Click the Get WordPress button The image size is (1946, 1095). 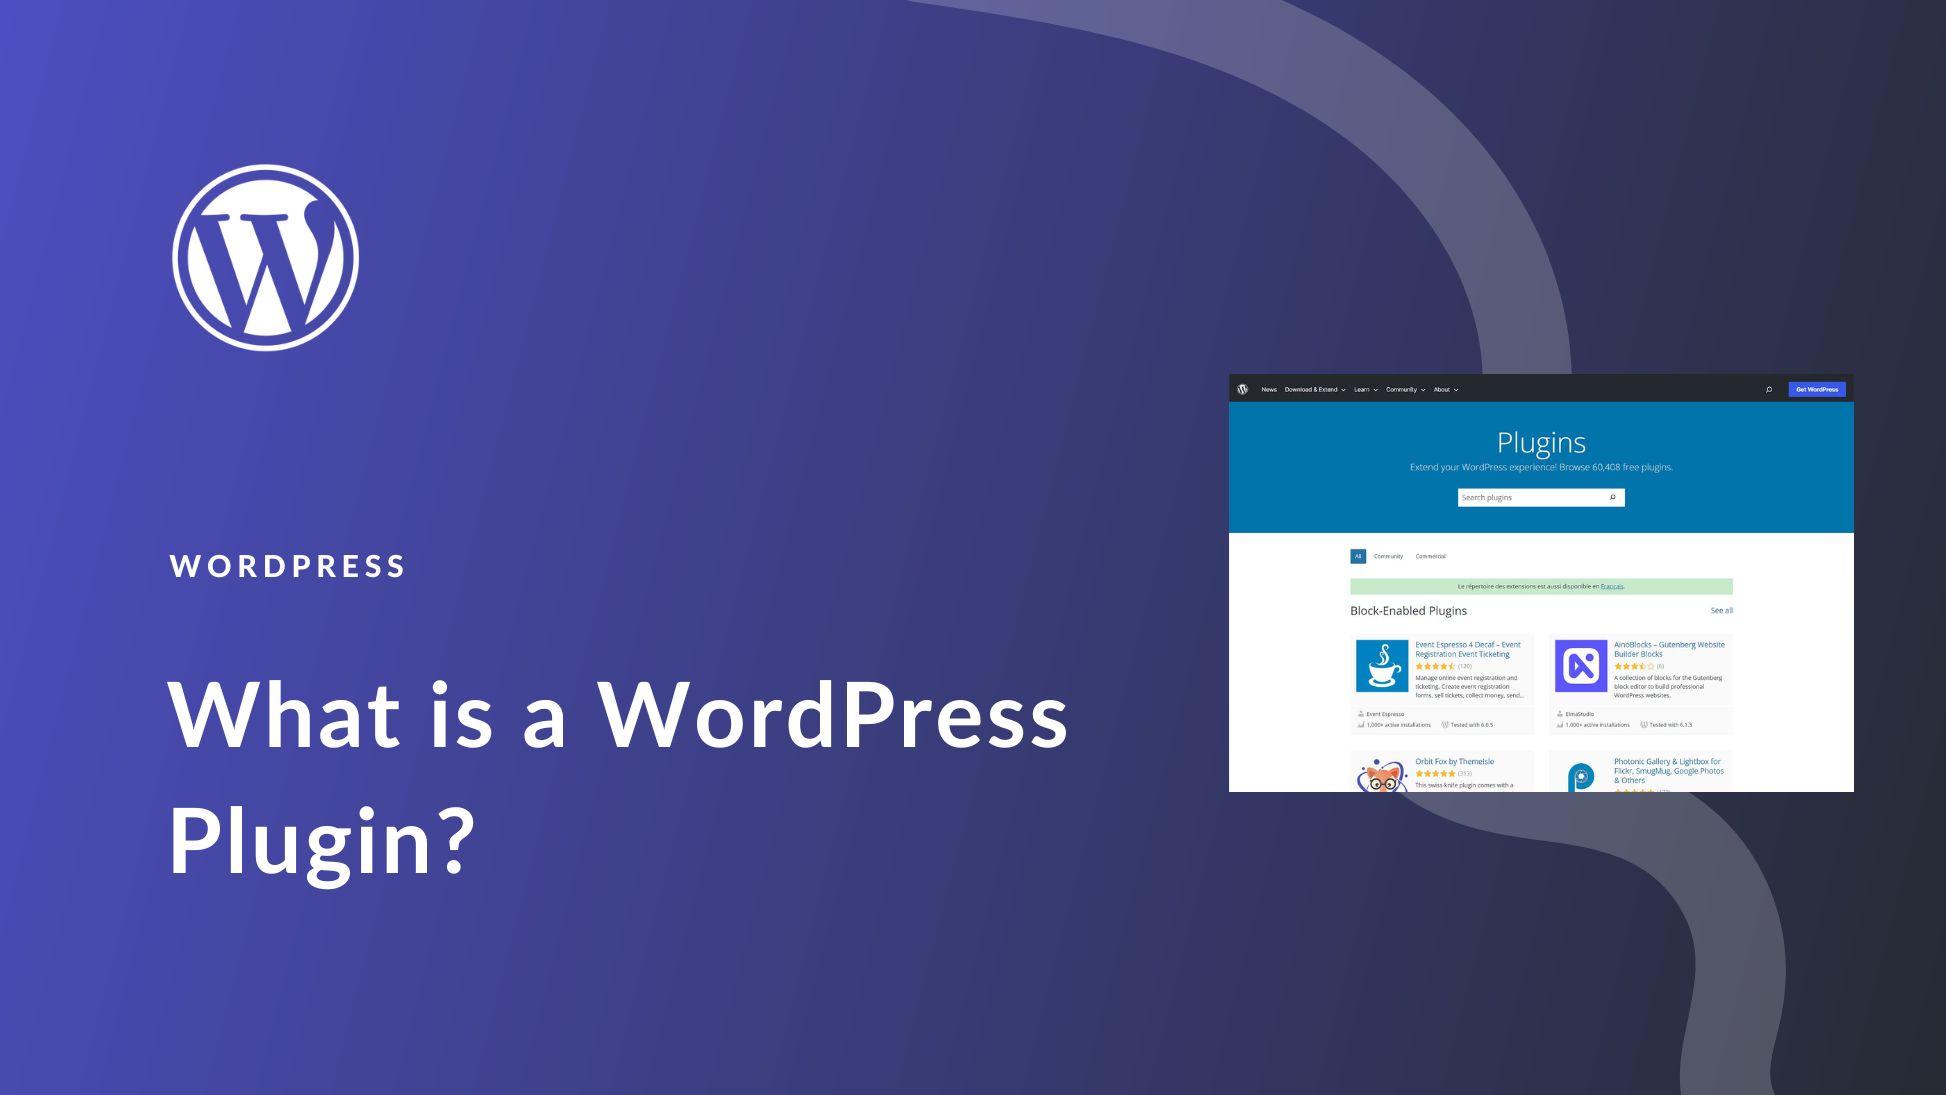(x=1816, y=389)
